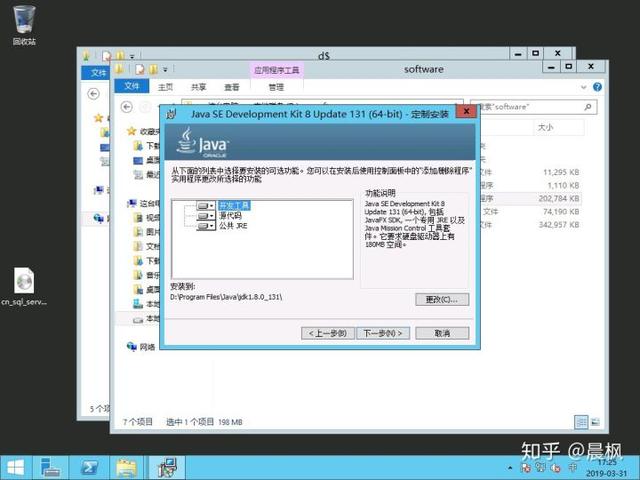Expand the ribbon using the chevron
Image resolution: width=640 pixels, height=480 pixels.
584,87
